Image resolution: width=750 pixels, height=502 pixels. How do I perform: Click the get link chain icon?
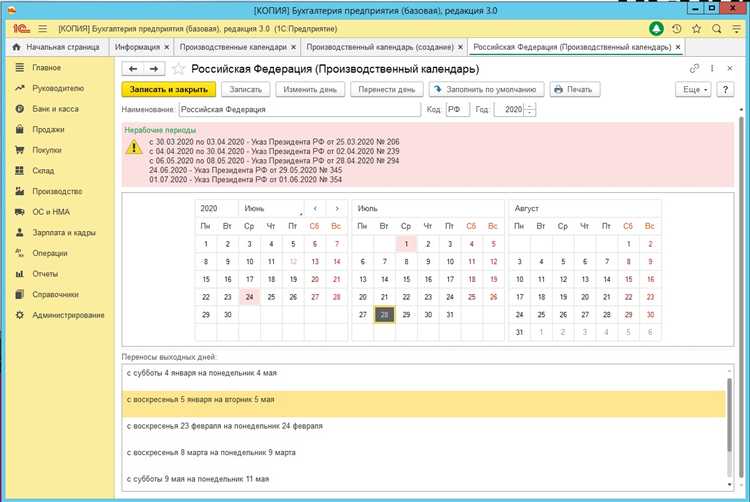694,69
